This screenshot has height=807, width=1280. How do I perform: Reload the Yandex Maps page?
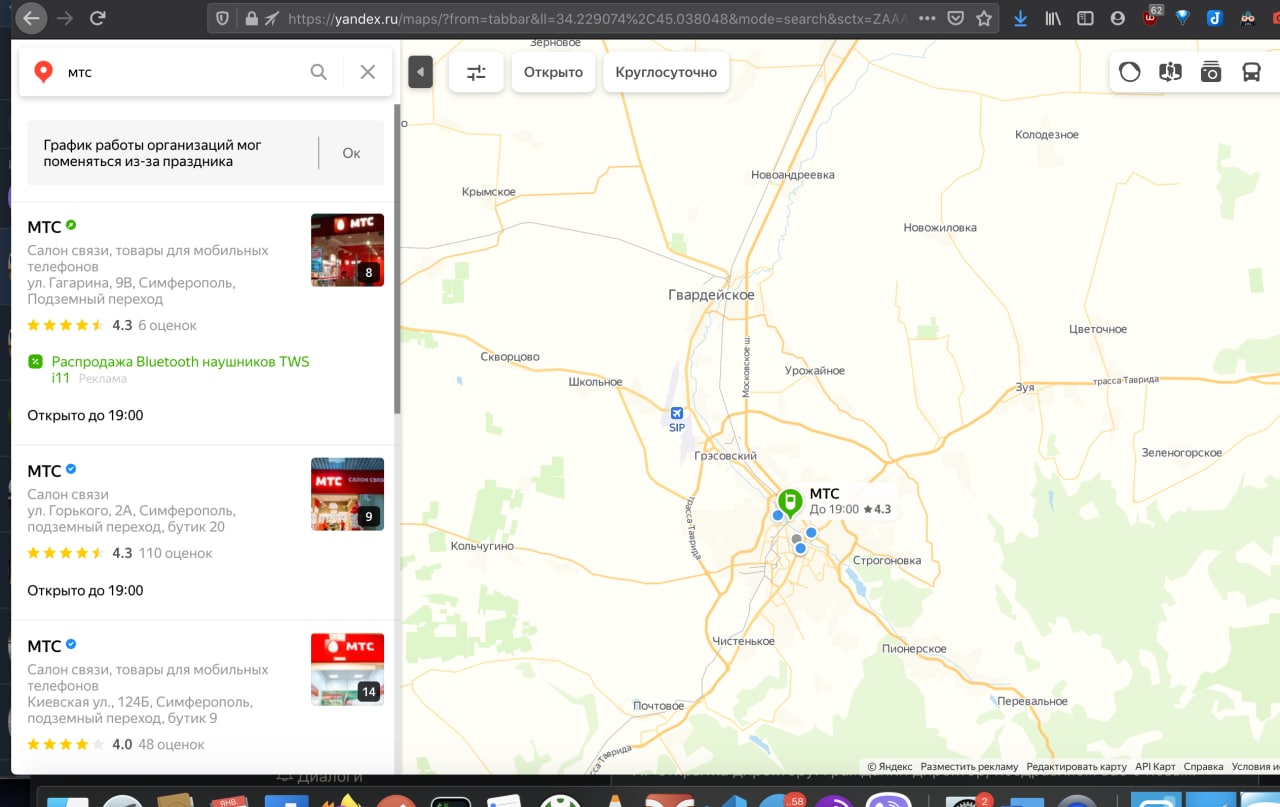97,18
